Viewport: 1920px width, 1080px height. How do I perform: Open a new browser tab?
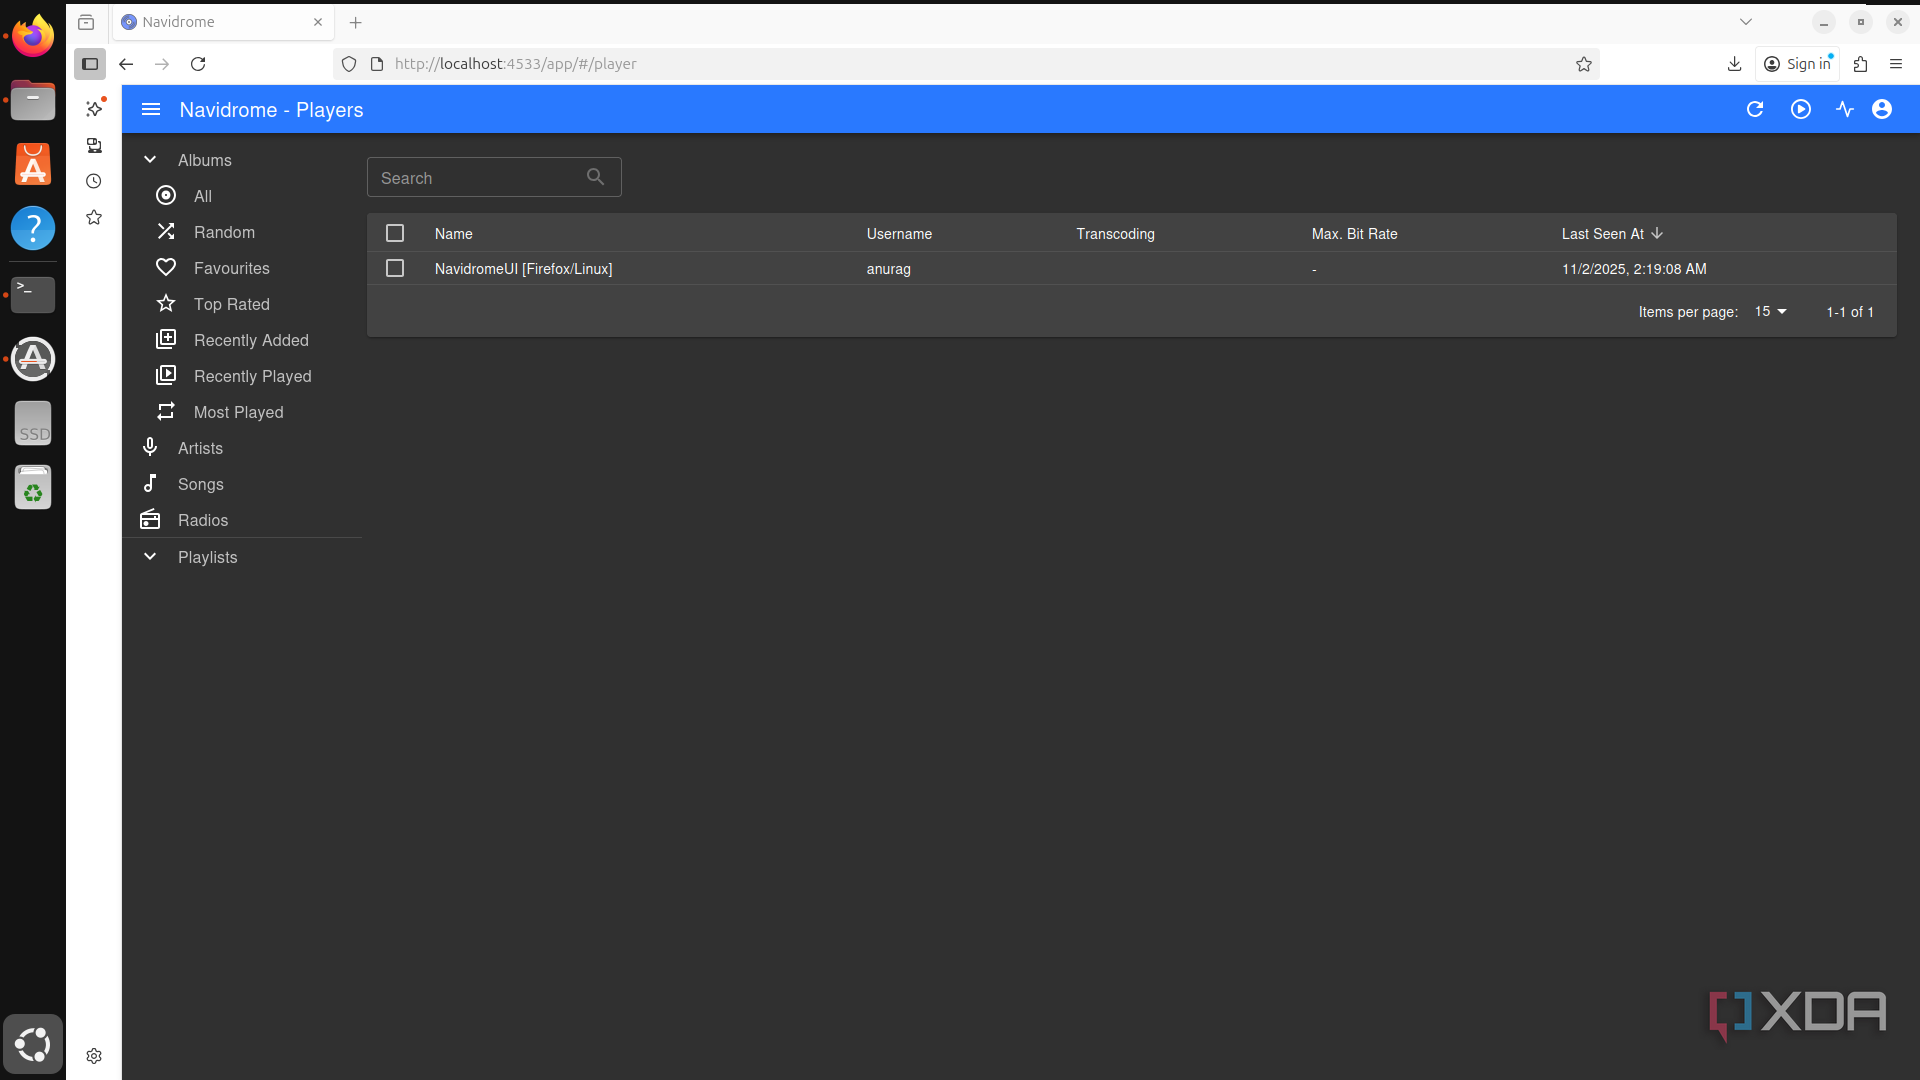click(356, 22)
